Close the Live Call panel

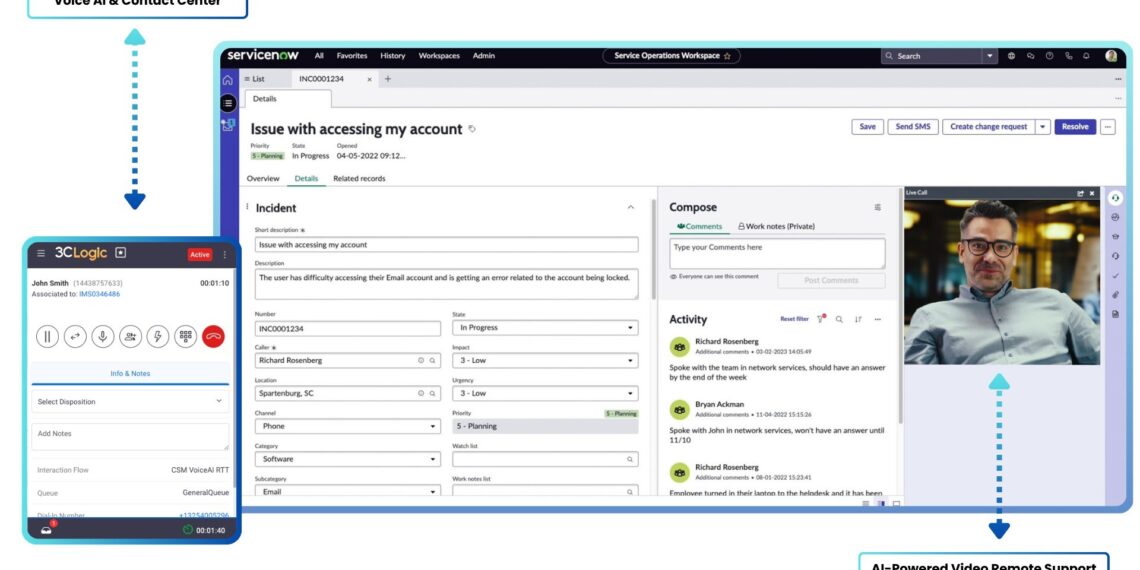[x=1092, y=193]
